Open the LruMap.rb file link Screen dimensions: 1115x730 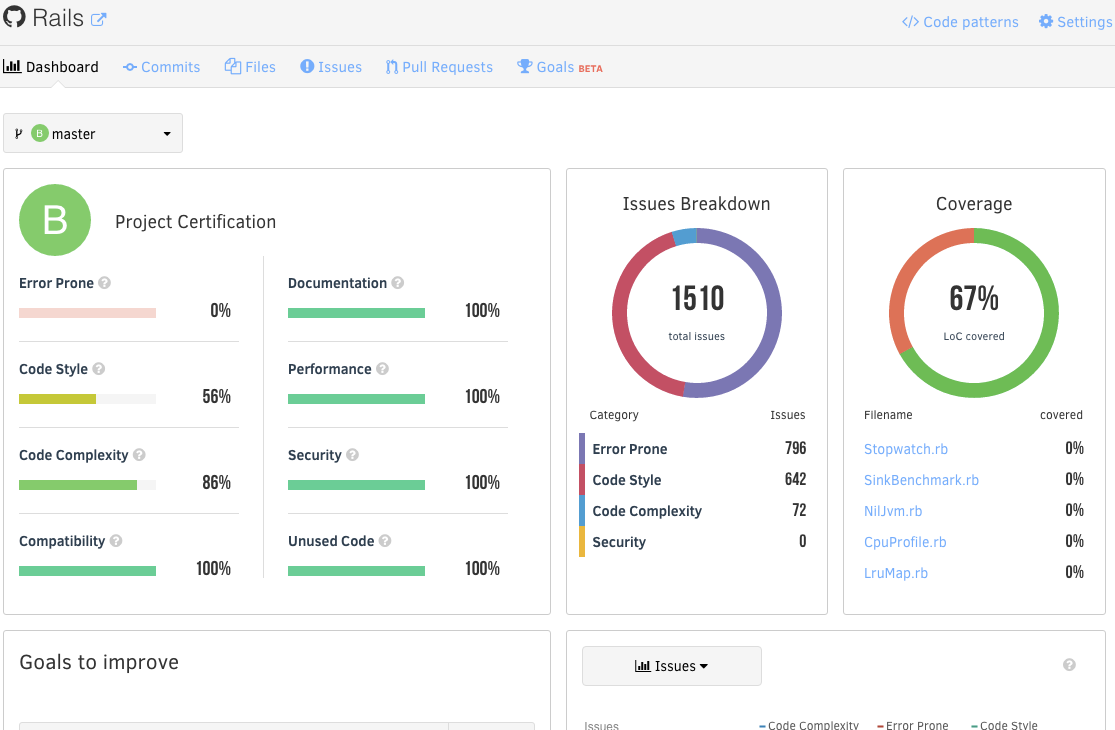click(x=896, y=573)
